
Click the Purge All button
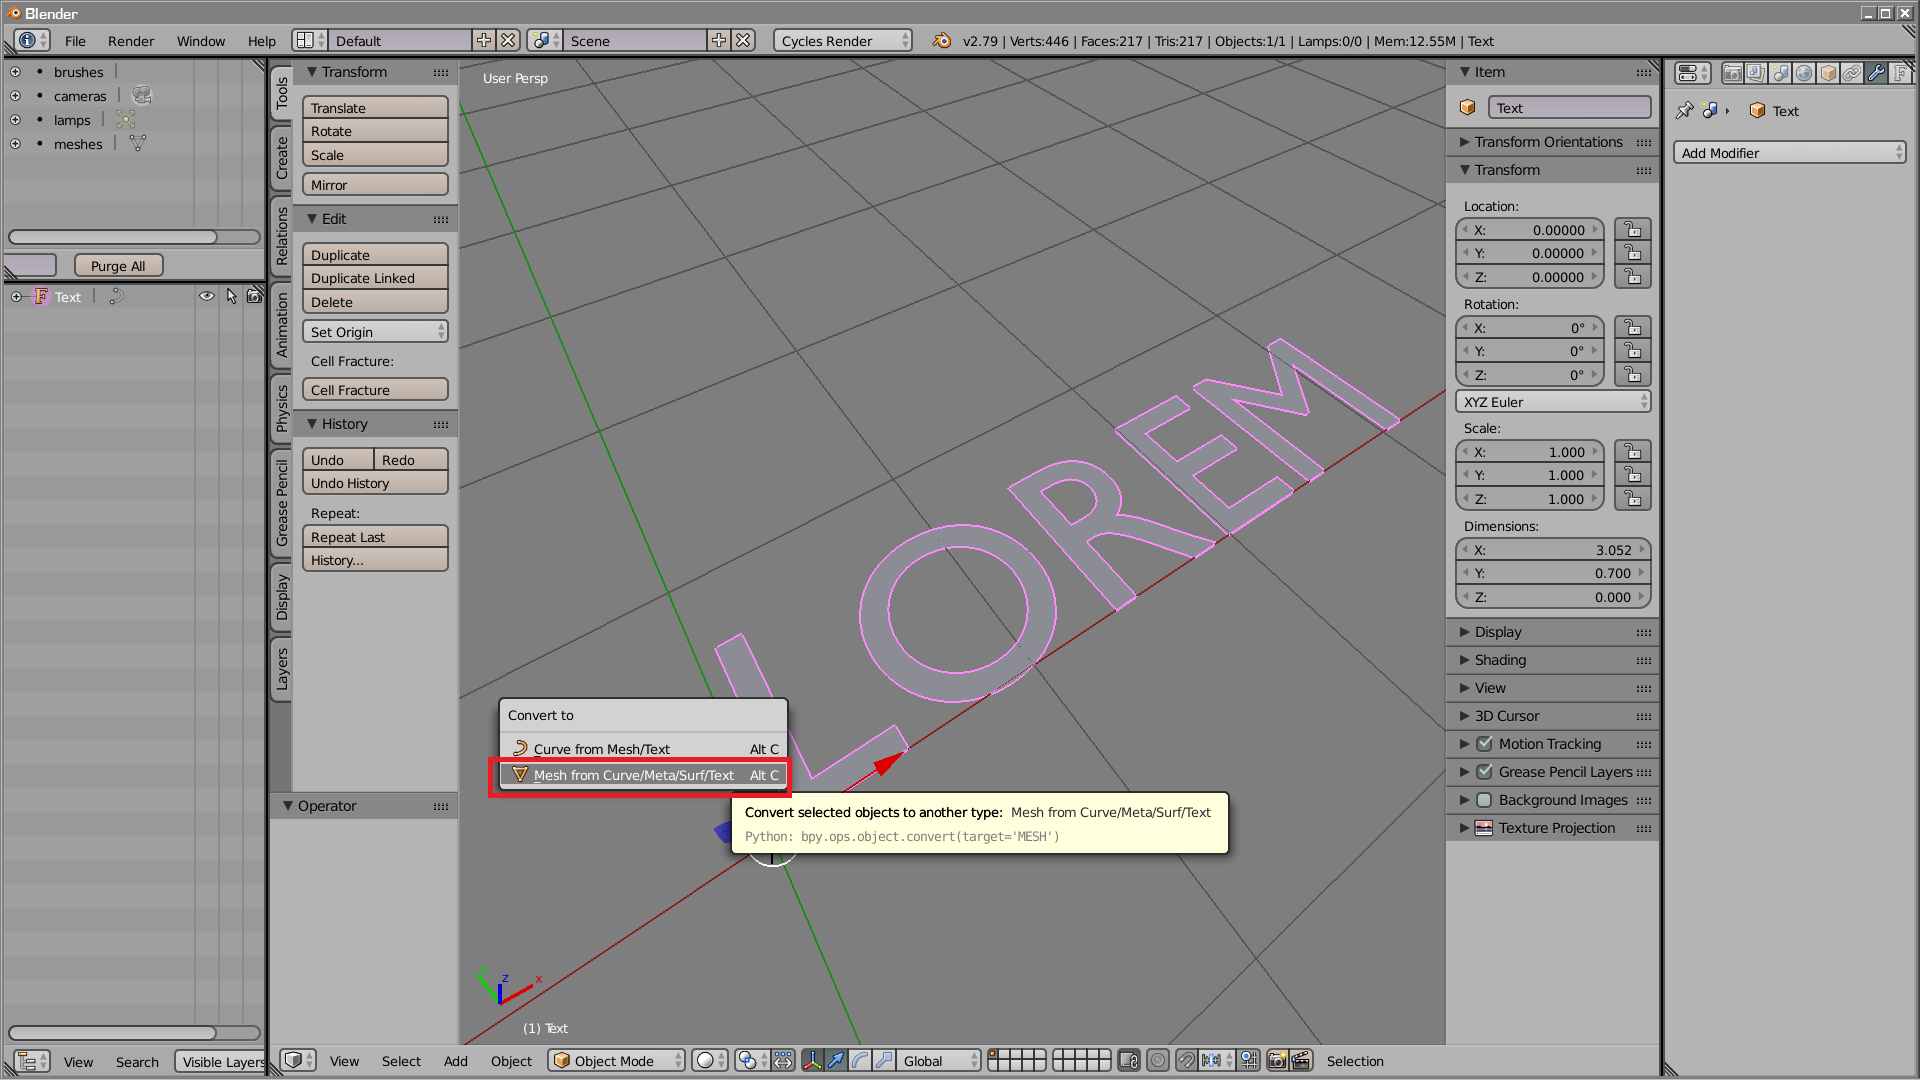click(x=118, y=266)
